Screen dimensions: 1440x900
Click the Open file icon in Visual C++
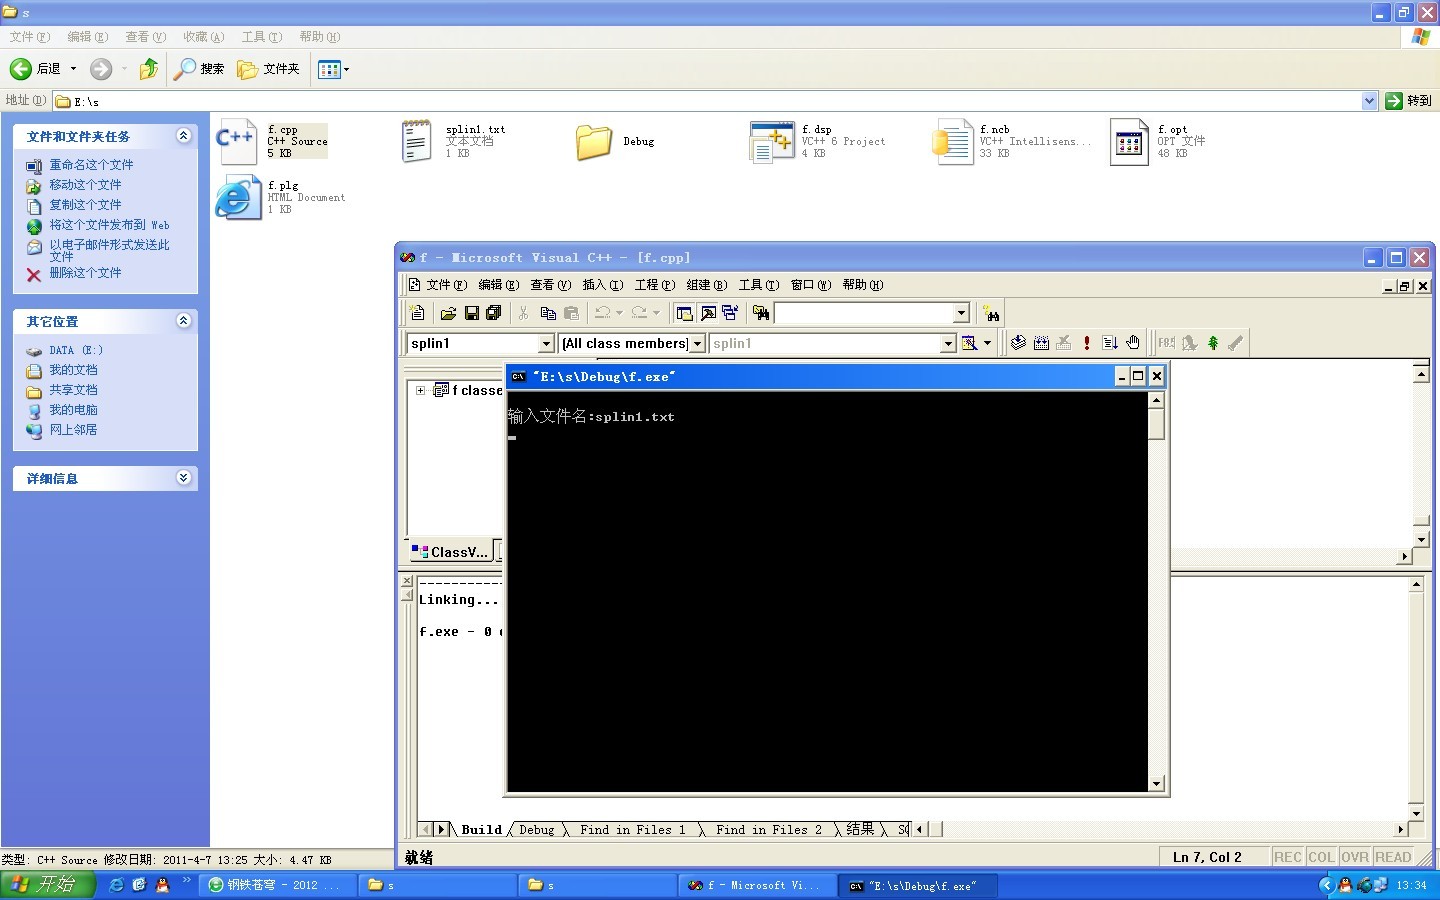coord(448,313)
